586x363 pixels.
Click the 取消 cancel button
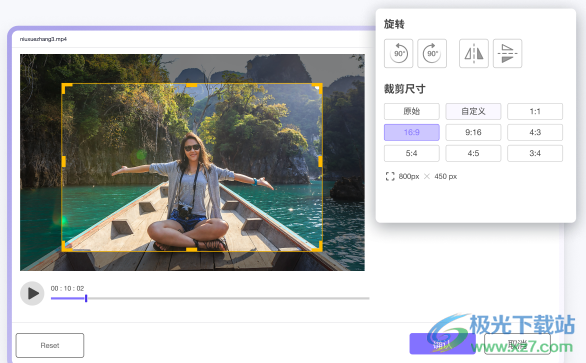pyautogui.click(x=517, y=344)
